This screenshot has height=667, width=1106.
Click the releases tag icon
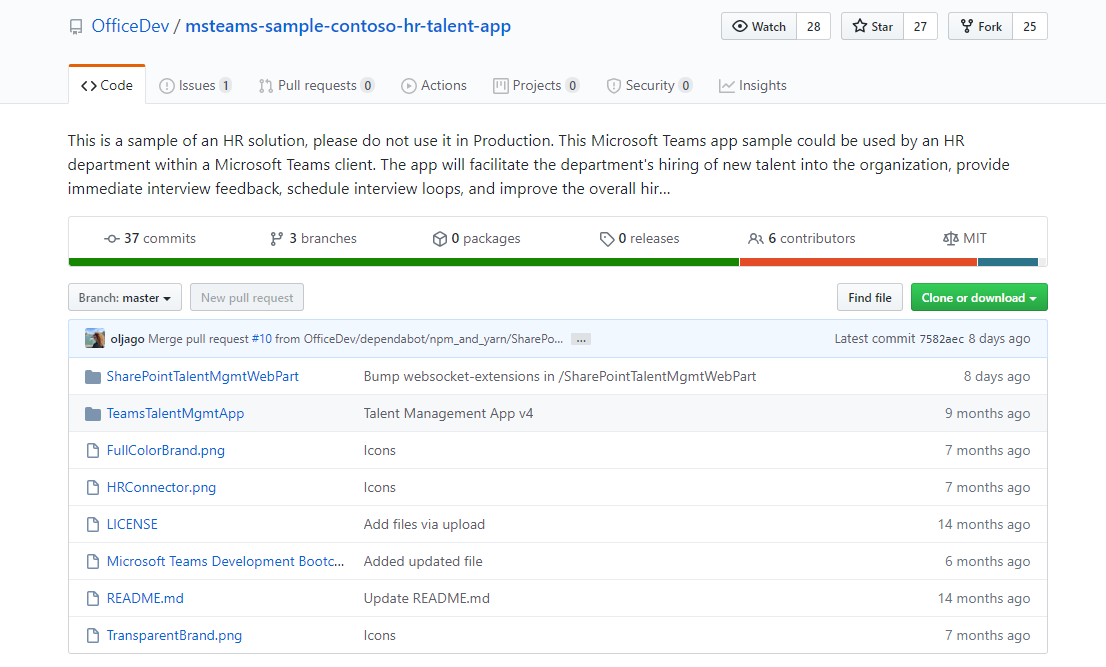click(x=607, y=239)
